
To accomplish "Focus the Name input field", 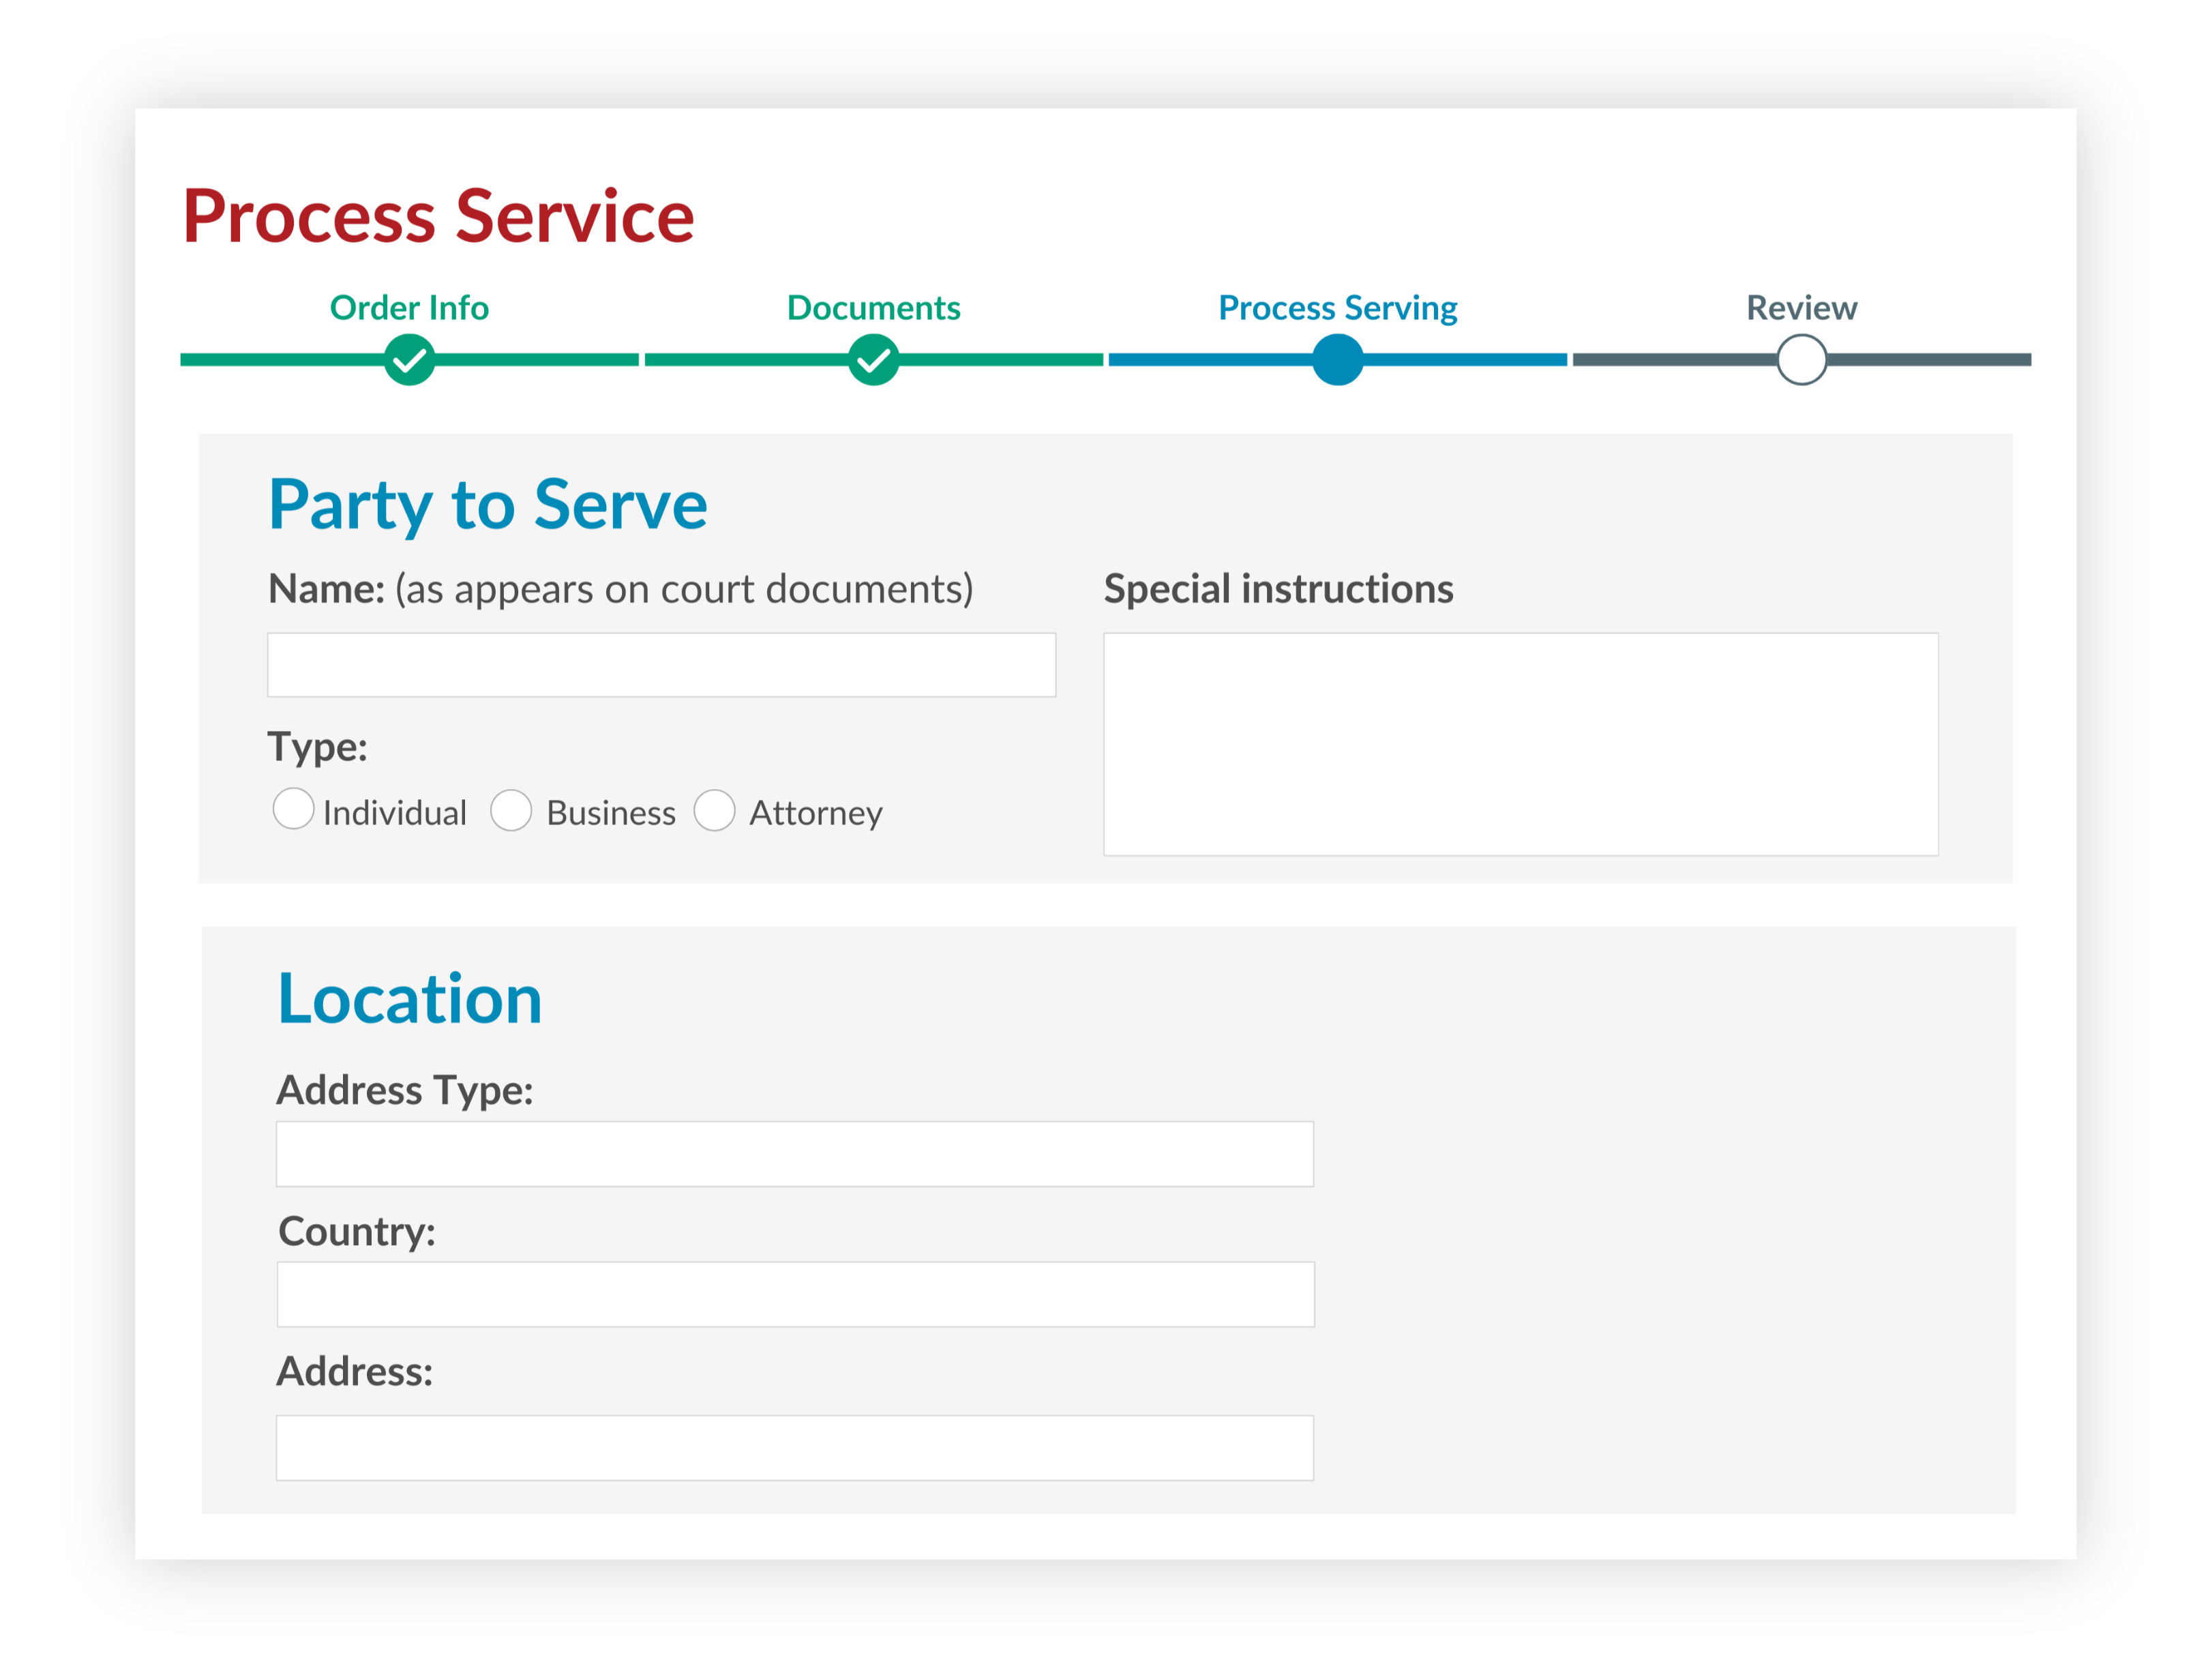I will [662, 665].
